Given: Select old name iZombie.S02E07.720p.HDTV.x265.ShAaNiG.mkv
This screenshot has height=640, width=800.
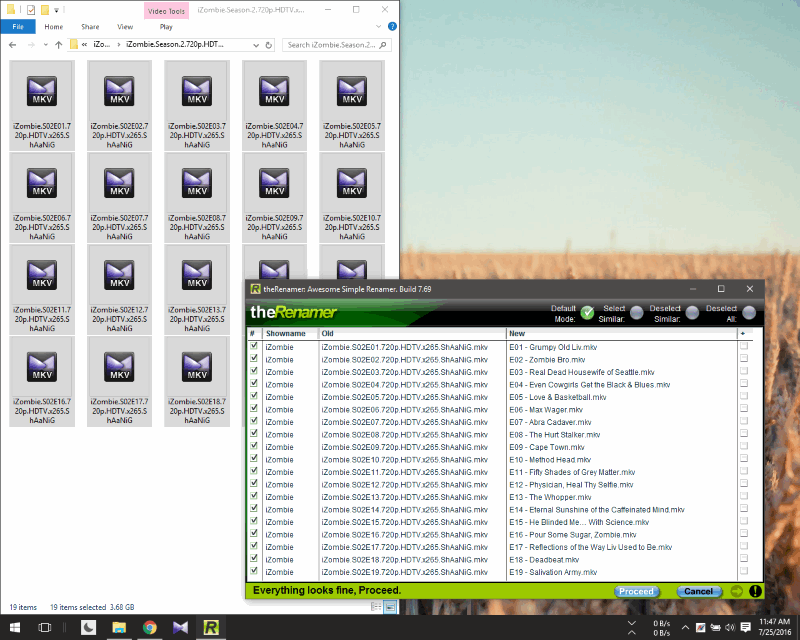Looking at the screenshot, I should point(405,422).
